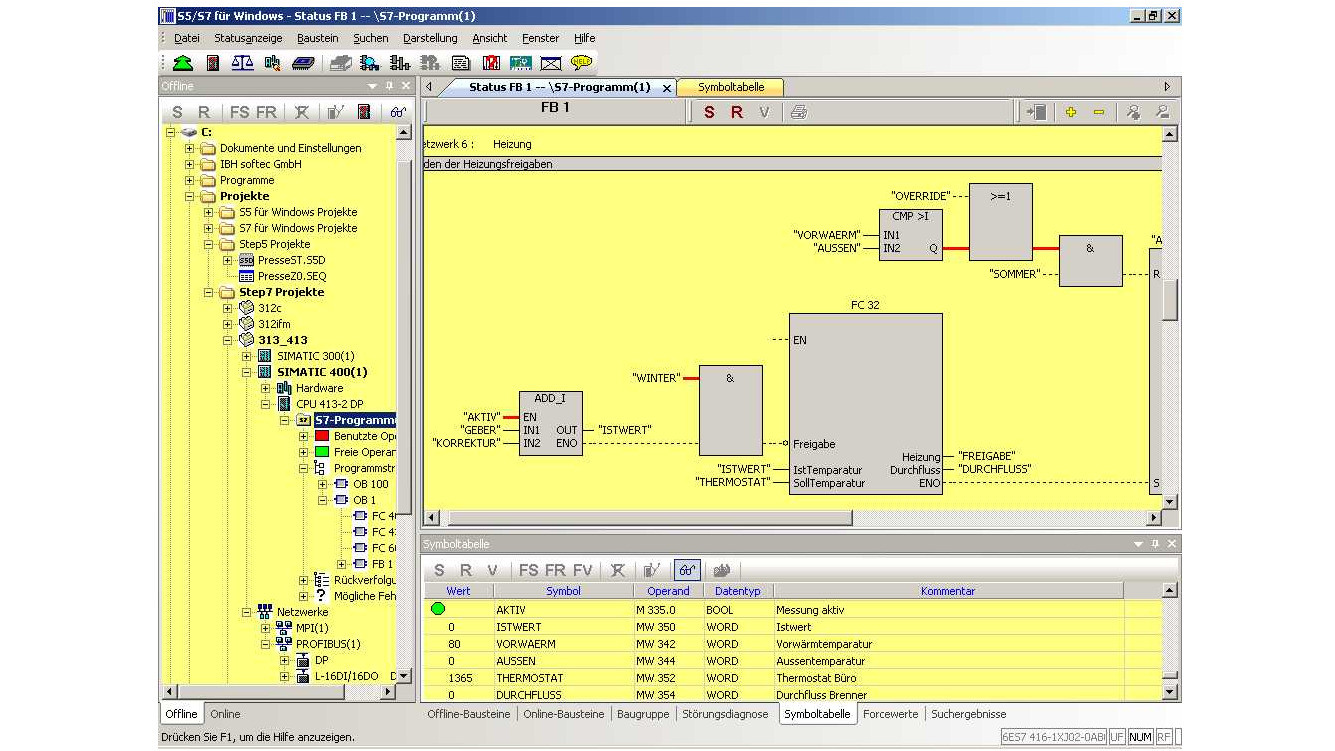This screenshot has width=1335, height=751.
Task: Click the green upload arrow toolbar icon
Action: [181, 61]
